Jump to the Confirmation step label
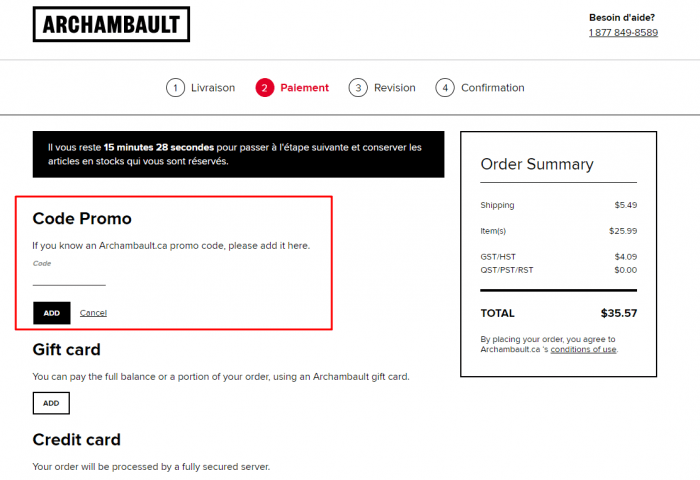The image size is (700, 480). coord(492,88)
